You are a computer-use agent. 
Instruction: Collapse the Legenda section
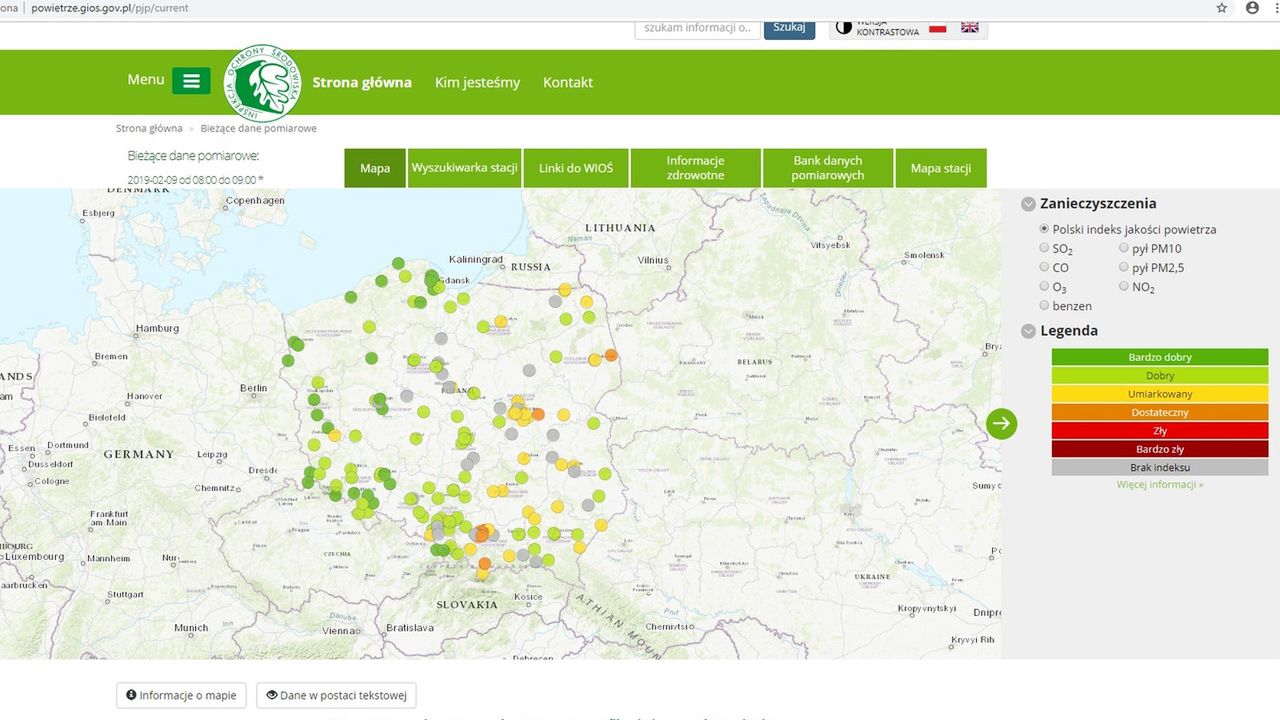(1028, 331)
